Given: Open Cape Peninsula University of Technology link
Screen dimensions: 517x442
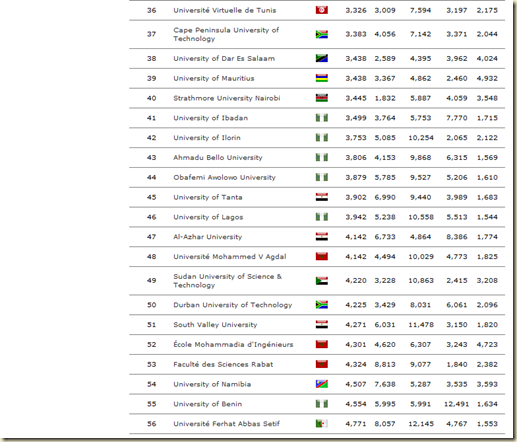Looking at the screenshot, I should coord(226,34).
